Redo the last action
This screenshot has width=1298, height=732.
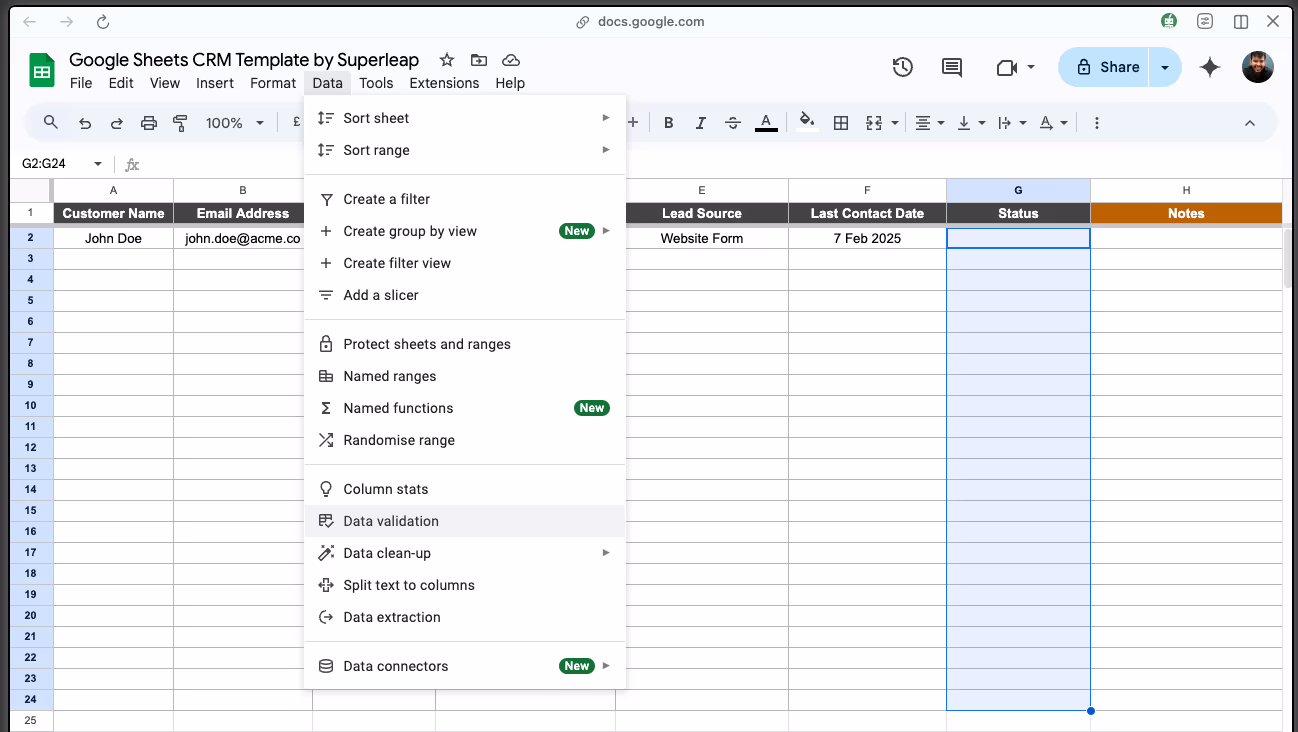tap(117, 123)
